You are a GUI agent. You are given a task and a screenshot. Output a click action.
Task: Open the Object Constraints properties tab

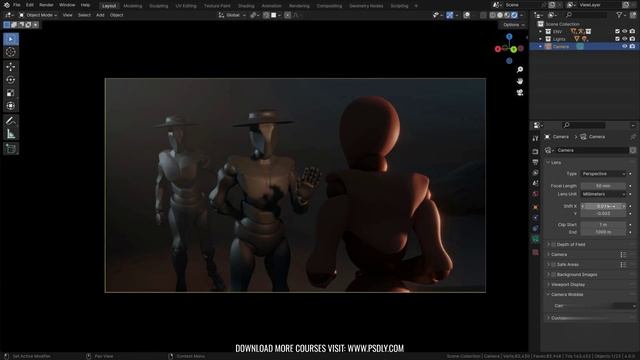click(536, 228)
